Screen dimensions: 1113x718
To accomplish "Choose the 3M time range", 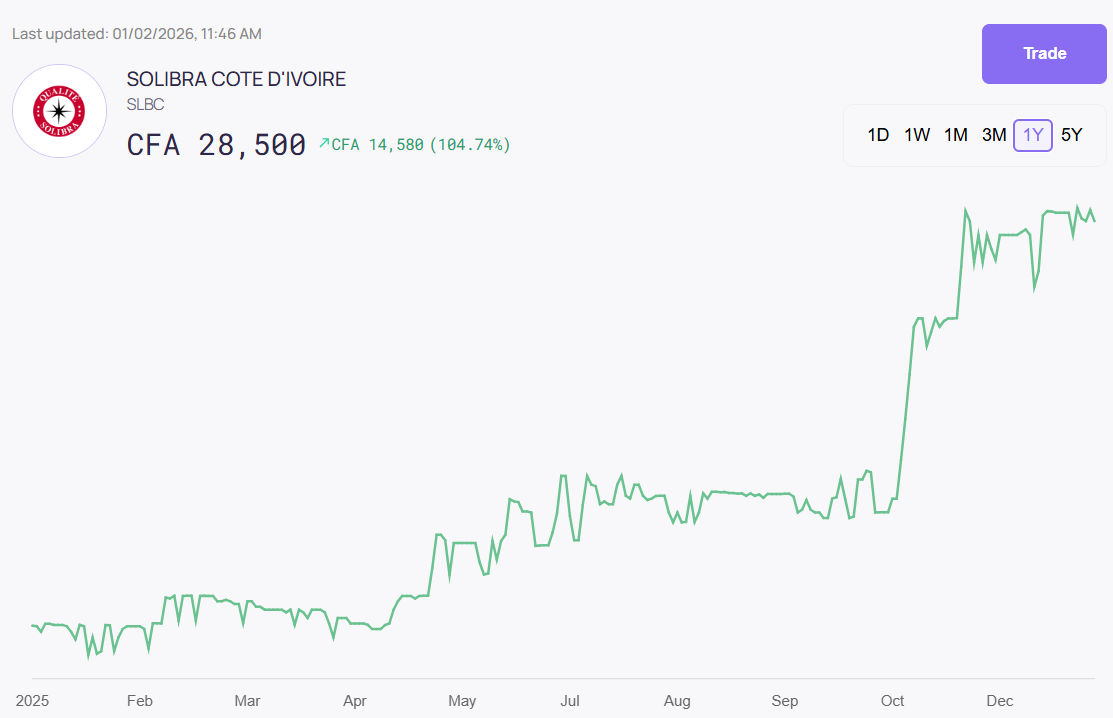I will coord(994,135).
